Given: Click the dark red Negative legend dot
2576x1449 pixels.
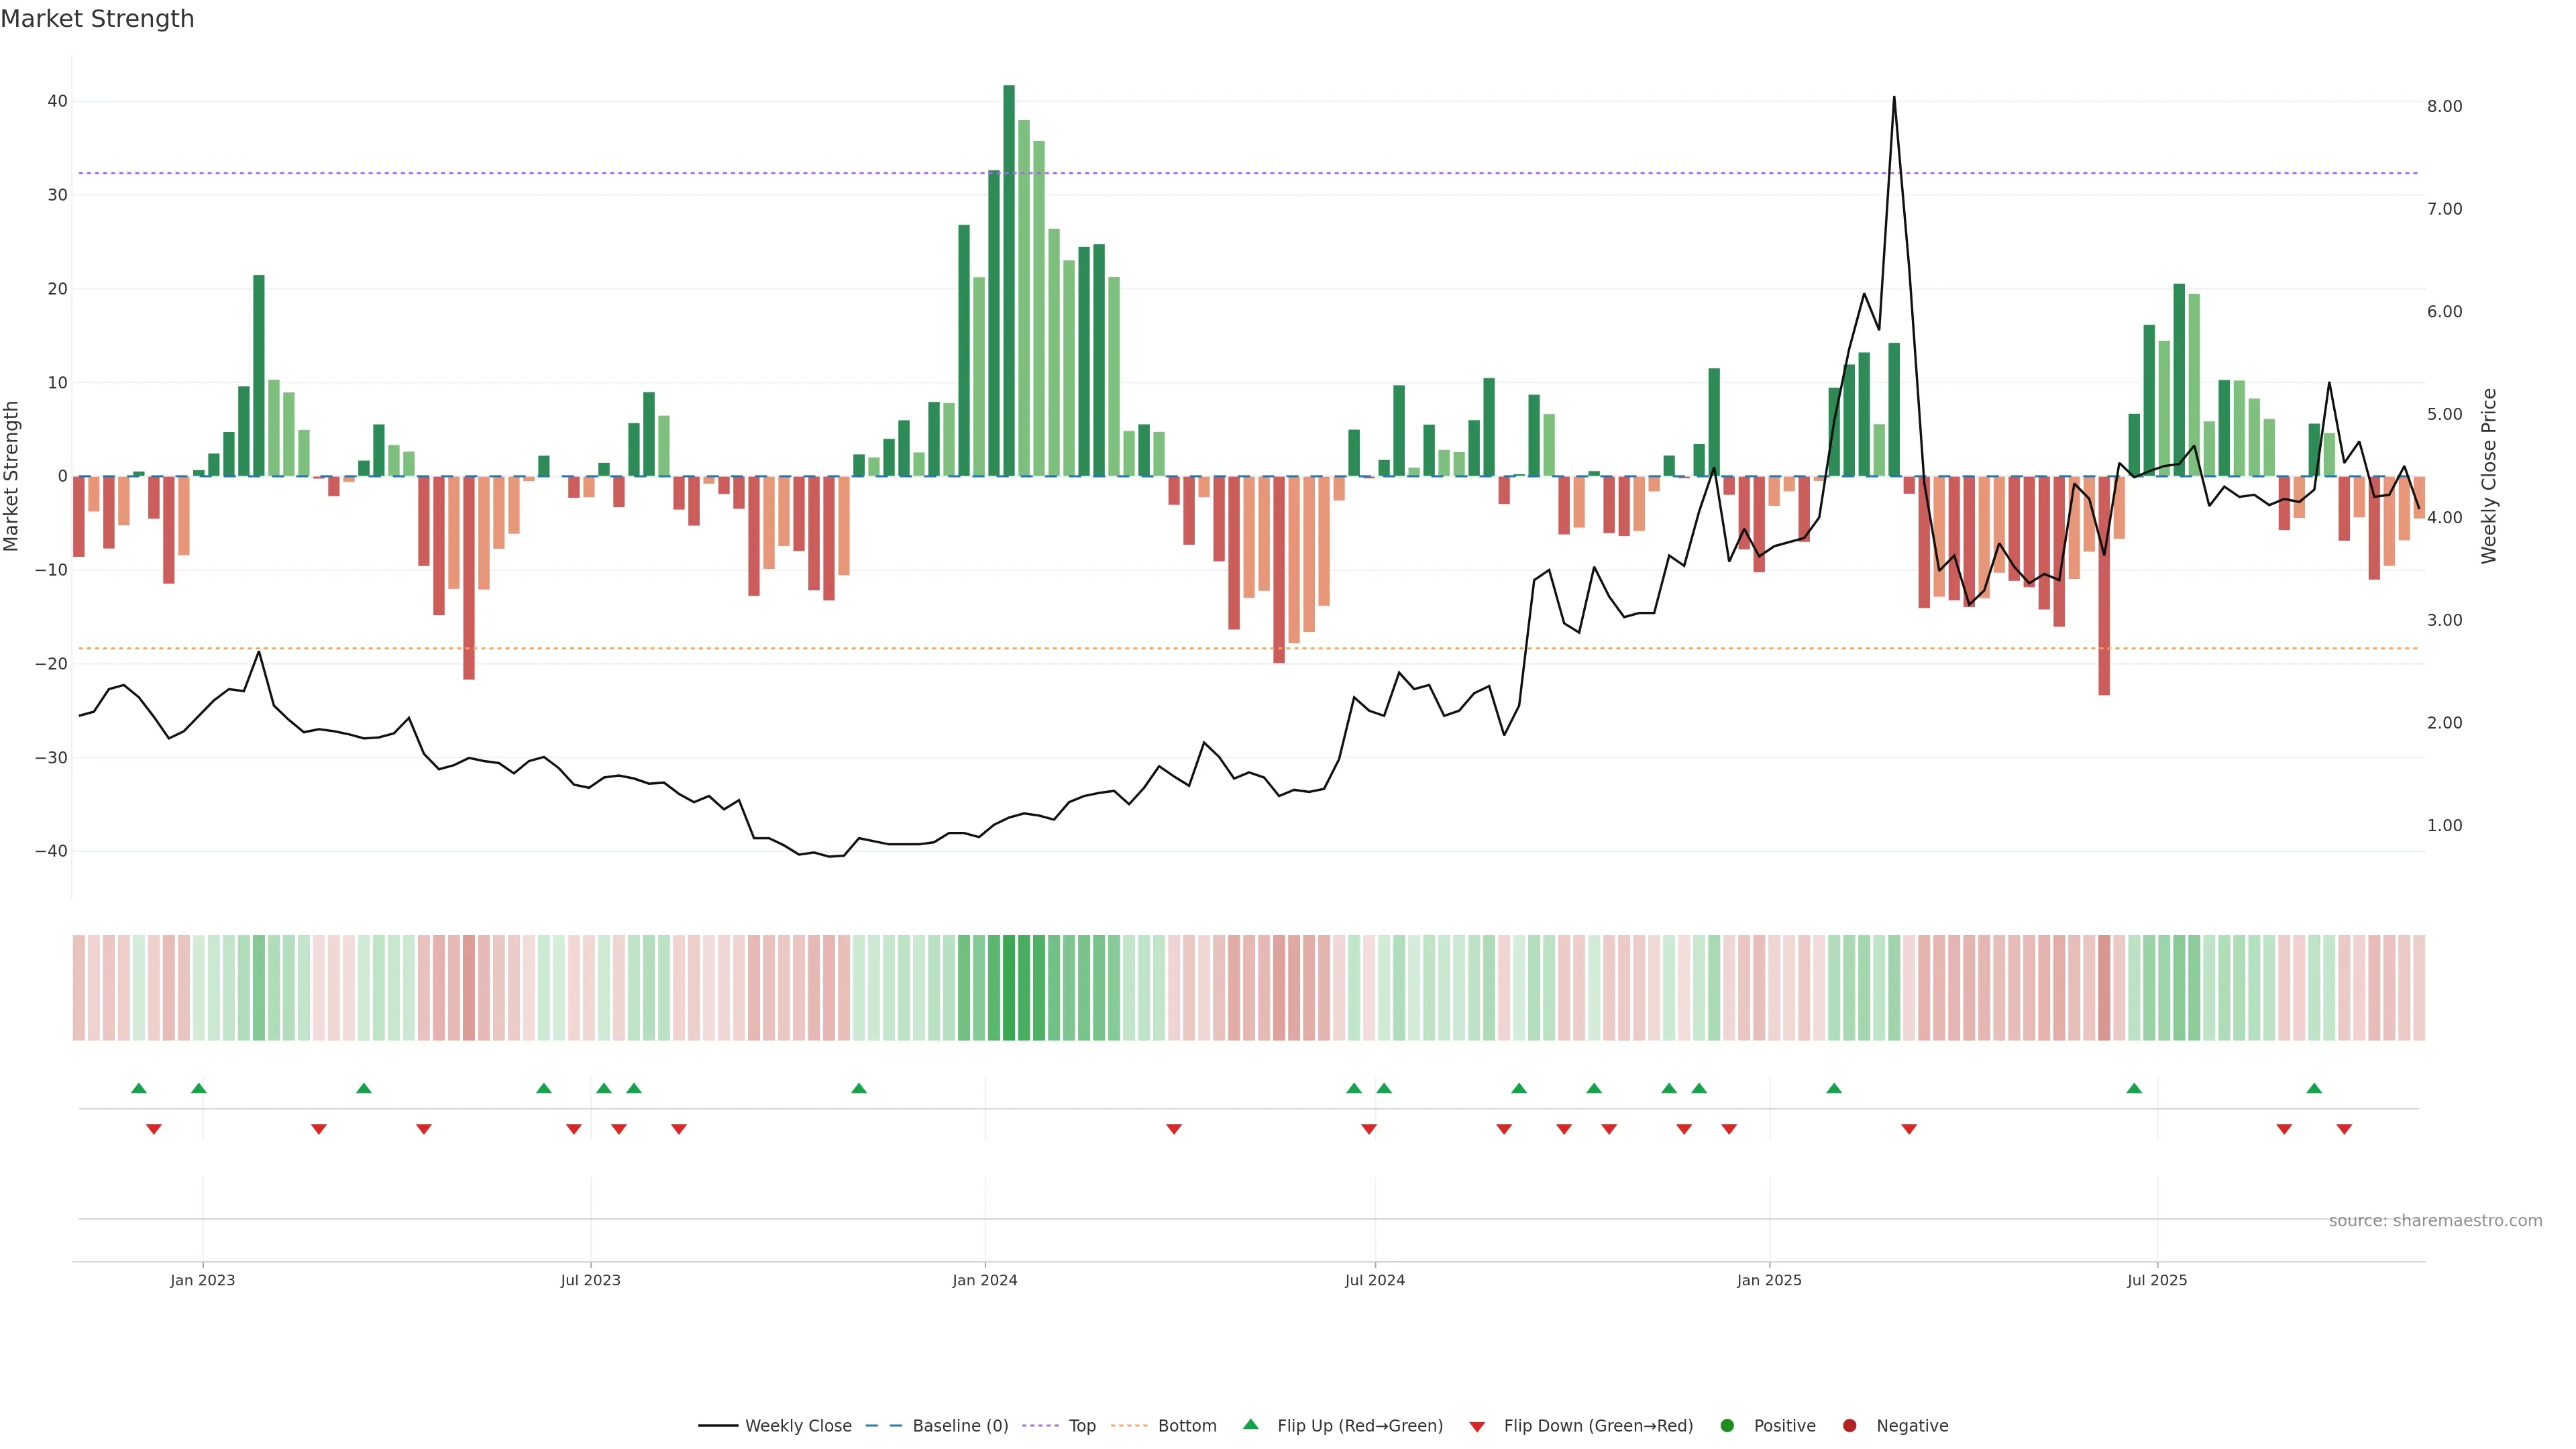Looking at the screenshot, I should point(1849,1425).
